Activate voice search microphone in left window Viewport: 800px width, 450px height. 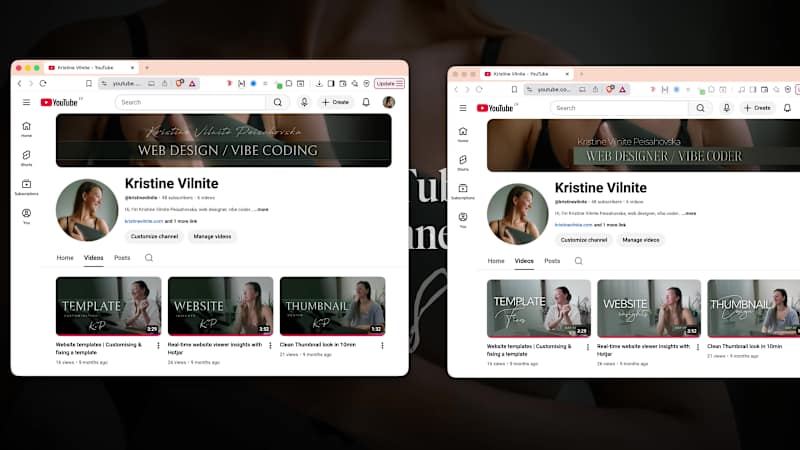(304, 103)
